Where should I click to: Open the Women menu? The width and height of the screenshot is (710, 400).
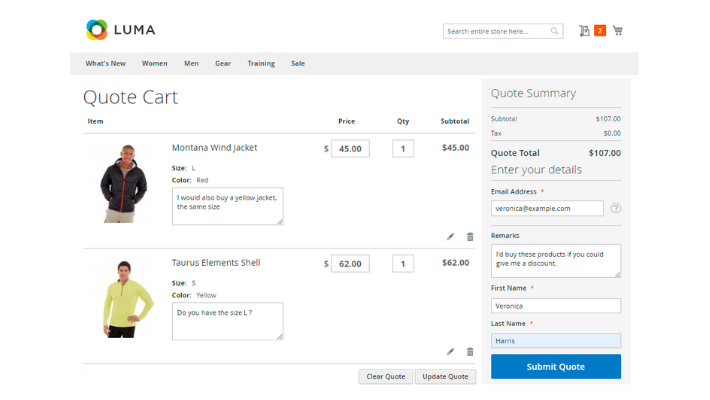pos(154,63)
